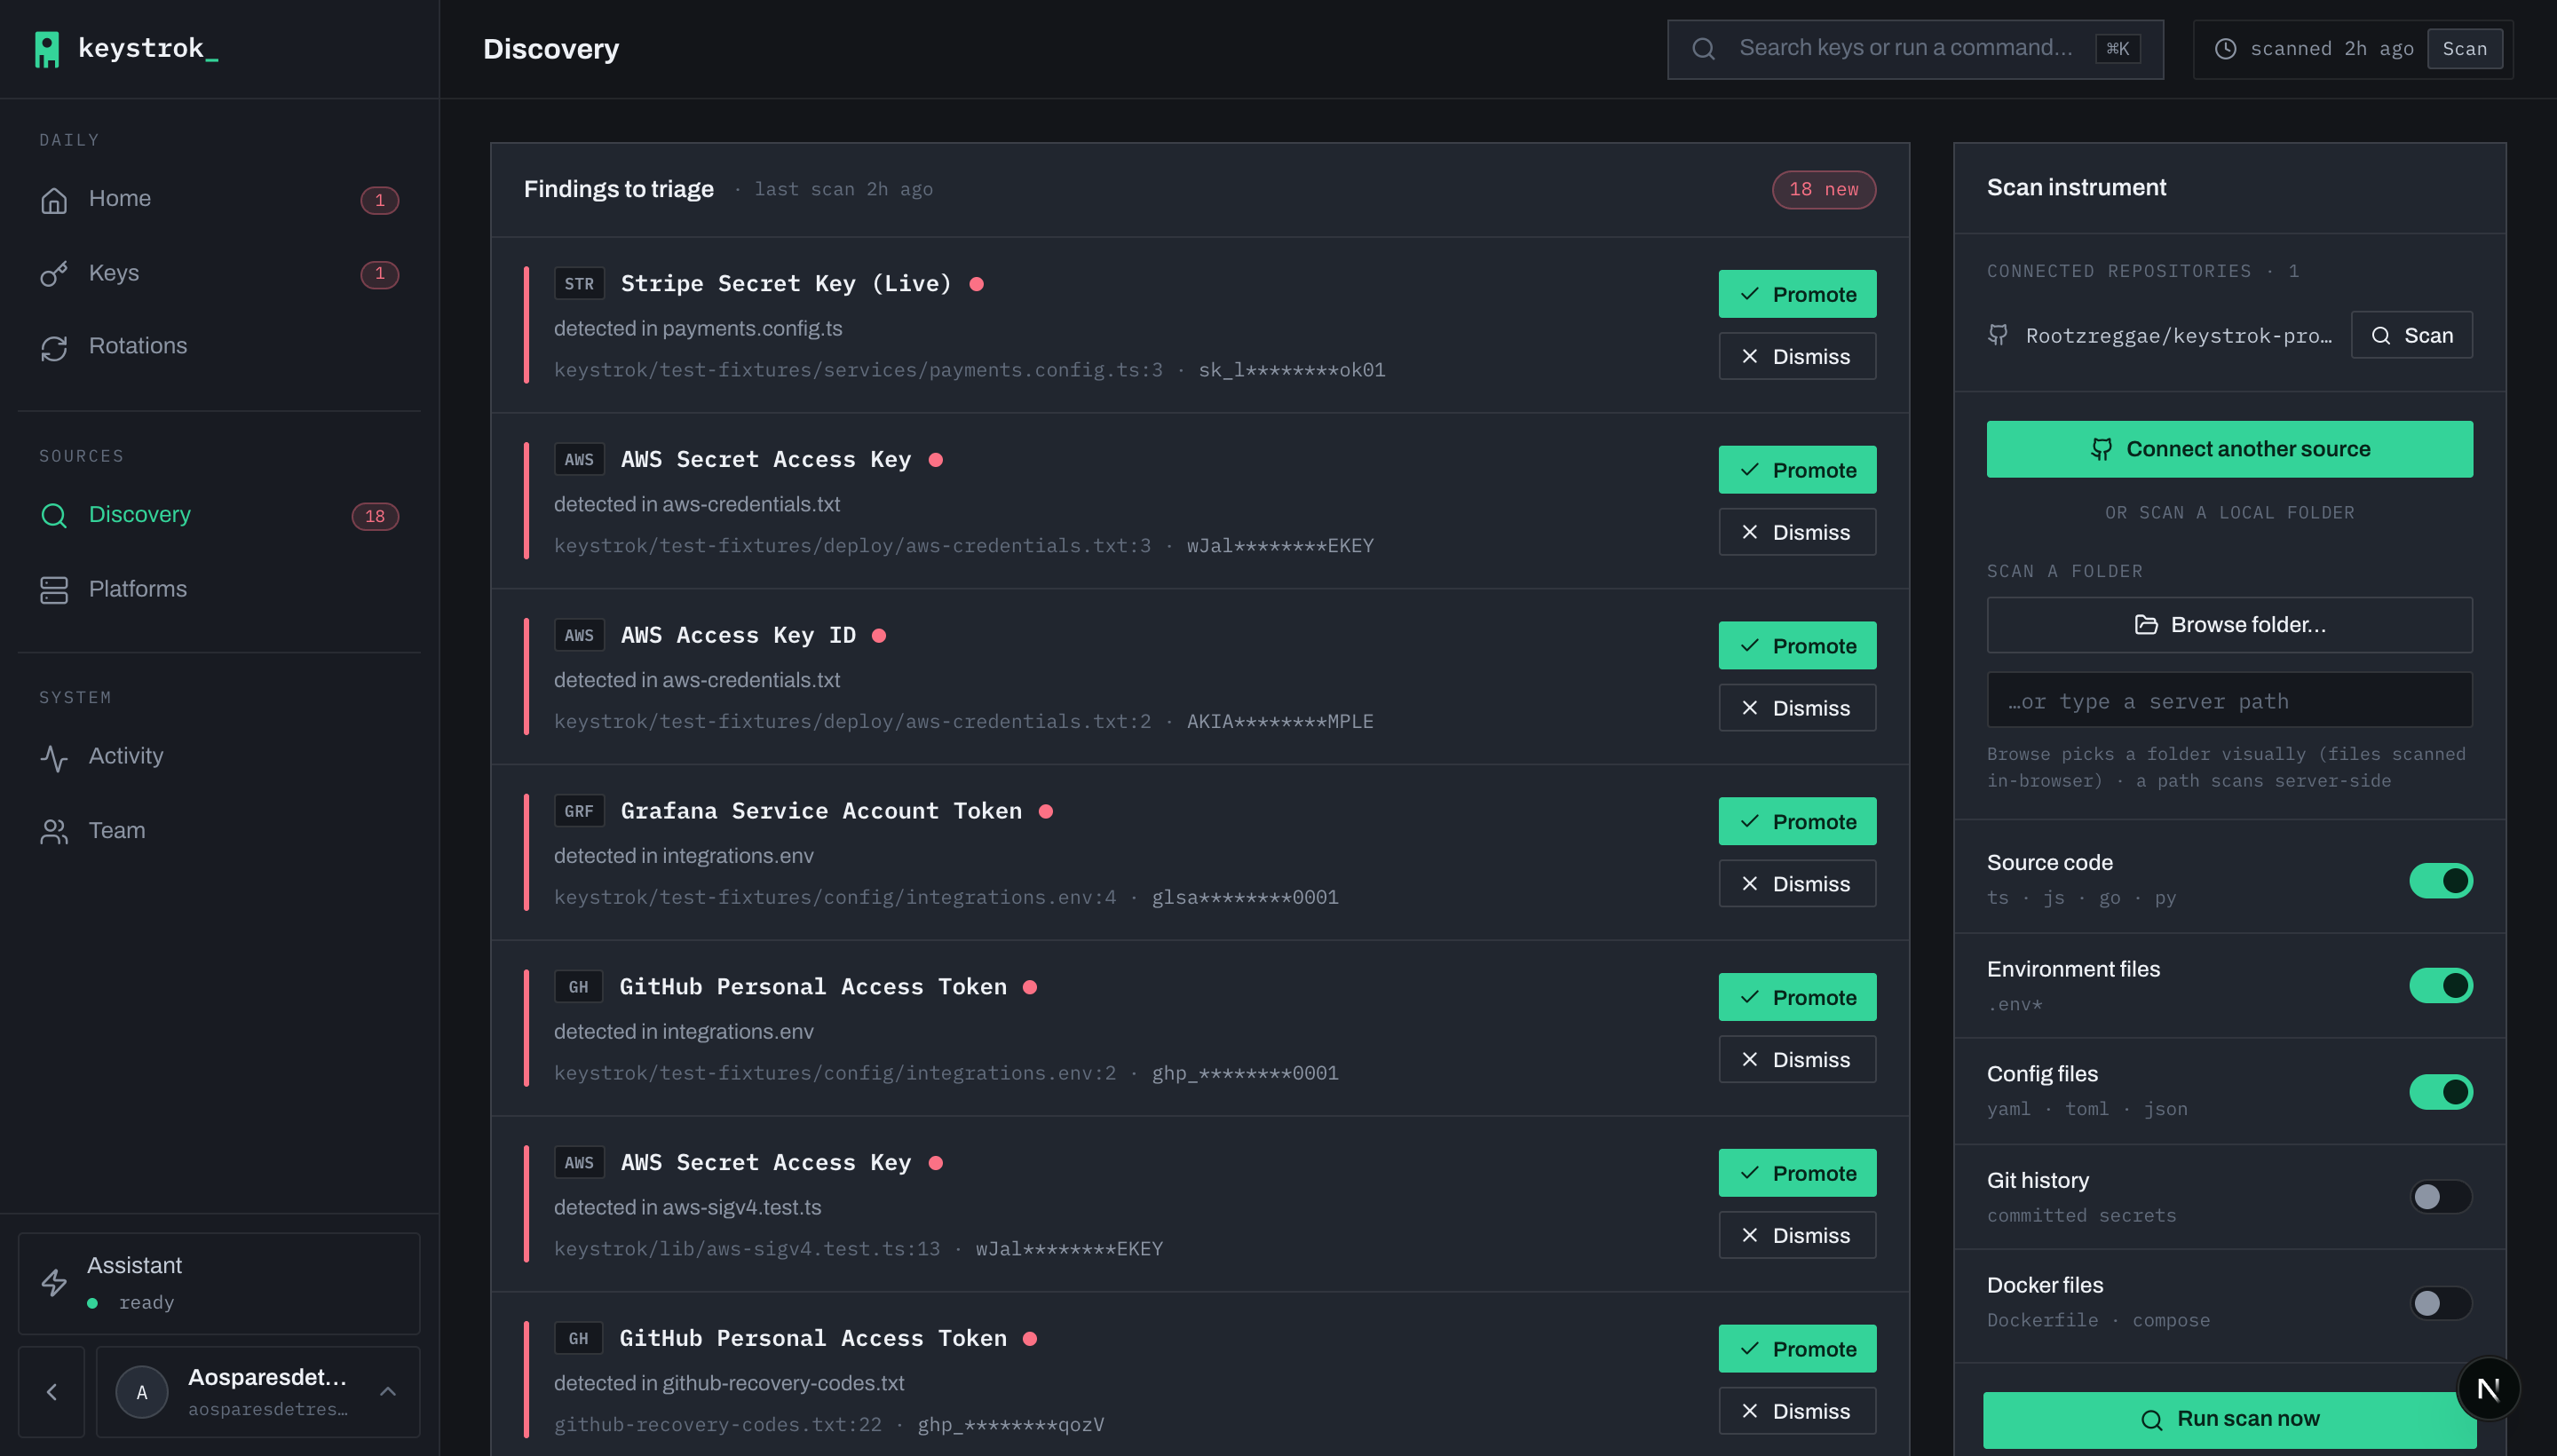Click the GRF badge on Grafana token finding
The height and width of the screenshot is (1456, 2557).
[x=579, y=811]
